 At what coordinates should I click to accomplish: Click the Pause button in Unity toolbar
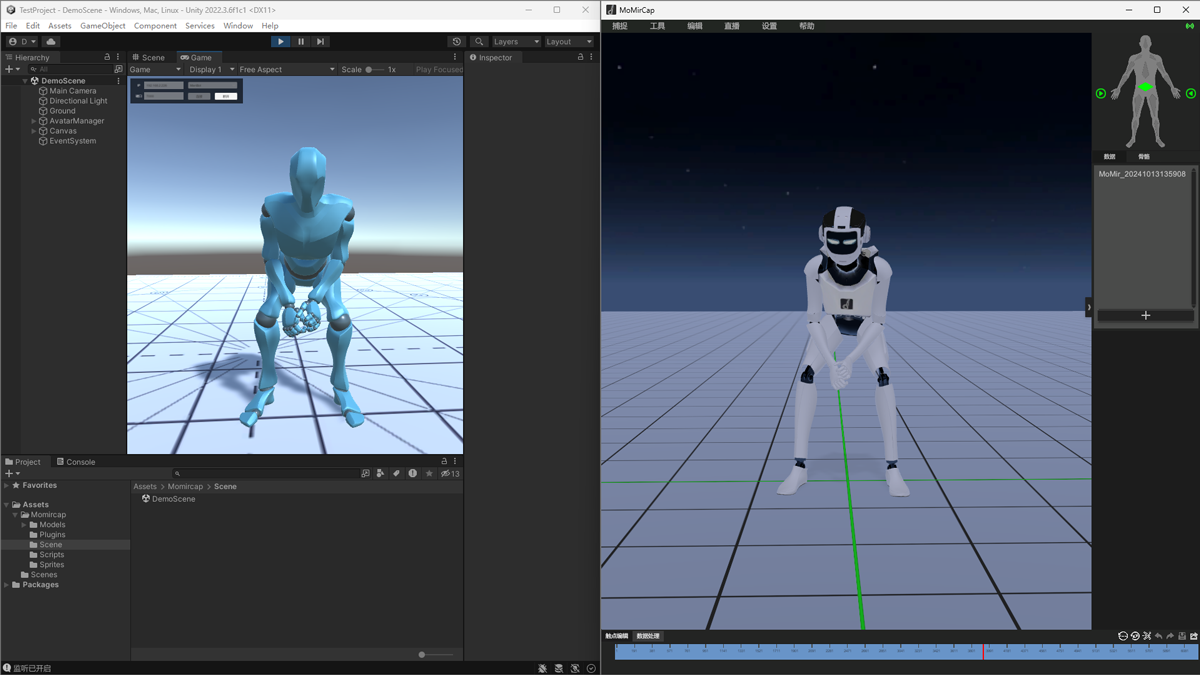(300, 42)
